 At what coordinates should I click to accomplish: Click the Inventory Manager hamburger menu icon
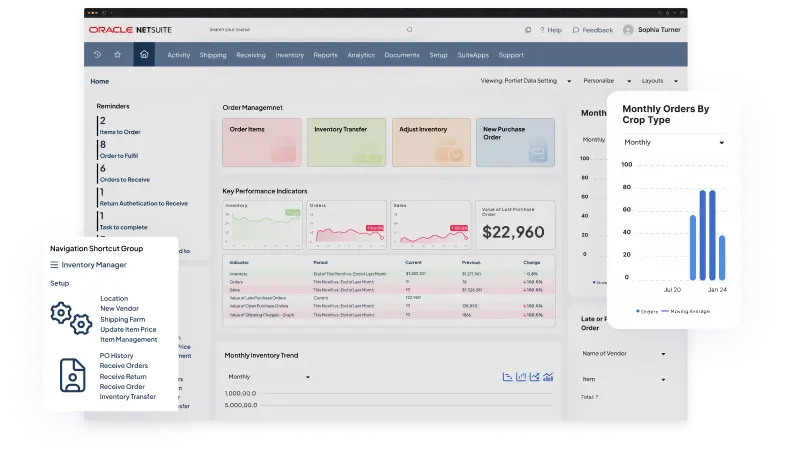[54, 265]
